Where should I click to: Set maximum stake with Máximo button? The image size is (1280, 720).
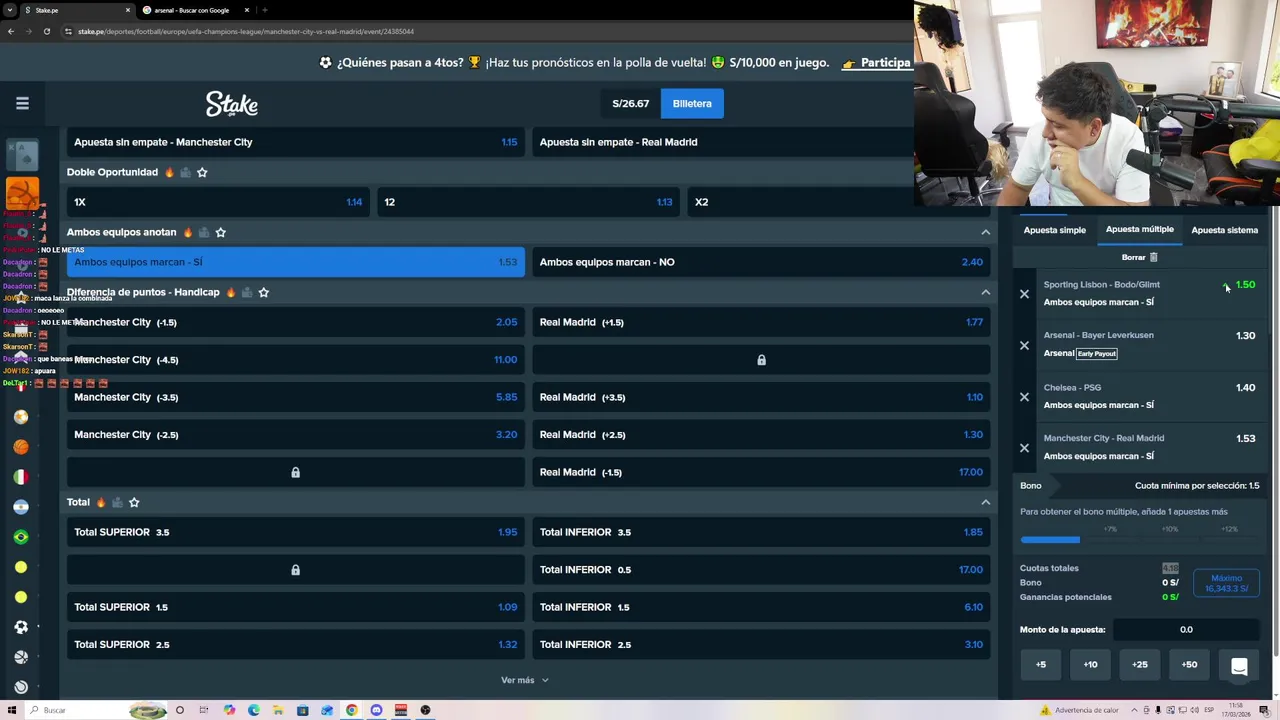(x=1226, y=583)
